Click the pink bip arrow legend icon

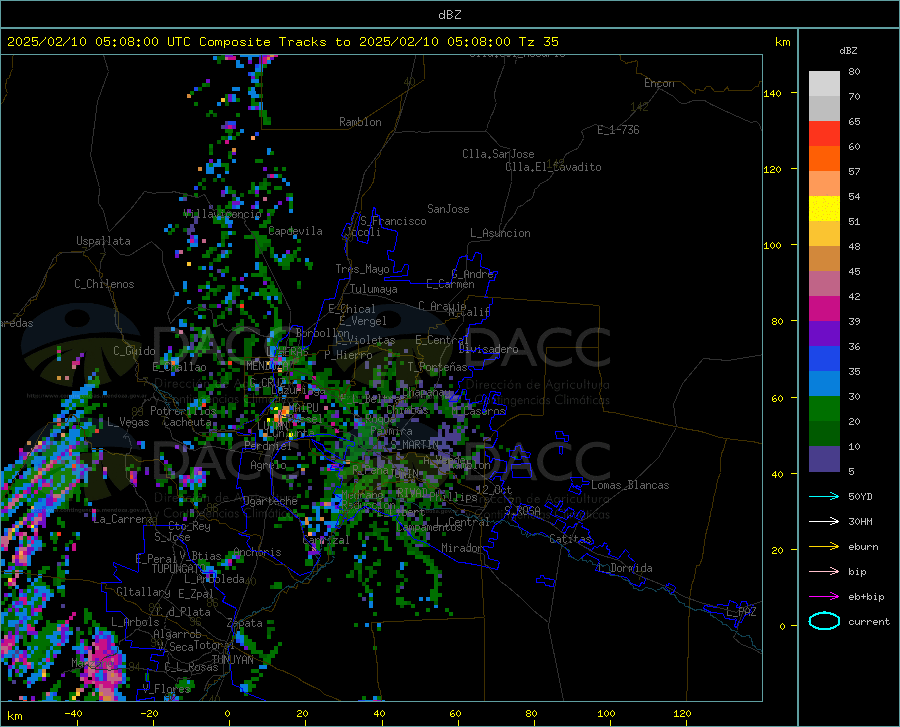pos(824,572)
